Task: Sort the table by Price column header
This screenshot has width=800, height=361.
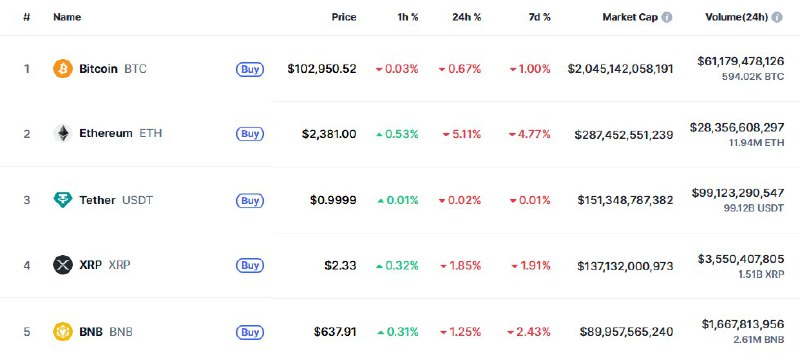Action: click(344, 17)
